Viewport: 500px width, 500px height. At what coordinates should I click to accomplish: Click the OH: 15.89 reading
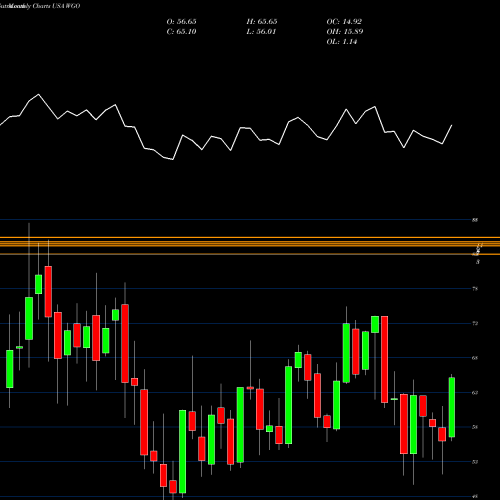345,32
